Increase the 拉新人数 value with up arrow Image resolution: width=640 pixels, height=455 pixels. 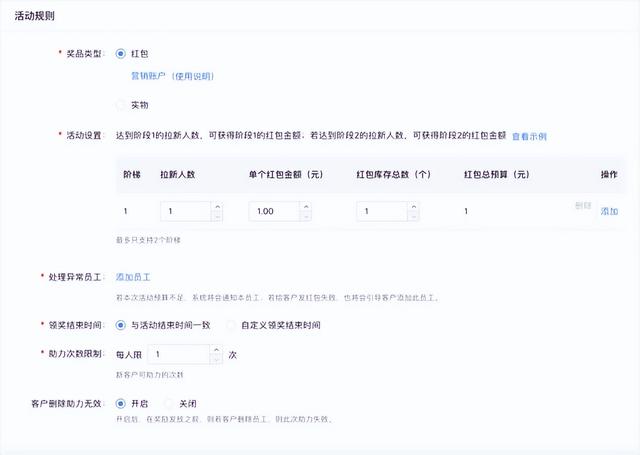tap(217, 207)
